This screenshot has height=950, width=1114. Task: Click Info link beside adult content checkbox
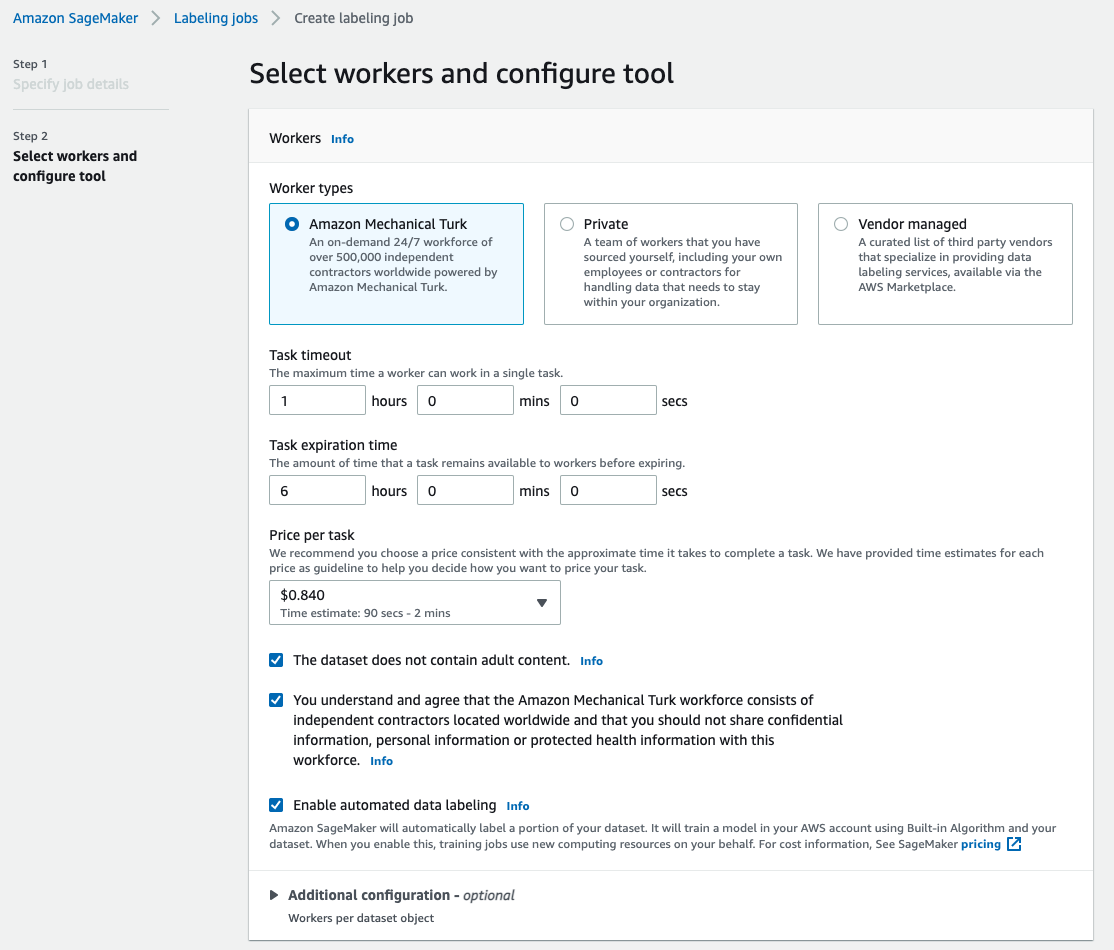coord(591,661)
